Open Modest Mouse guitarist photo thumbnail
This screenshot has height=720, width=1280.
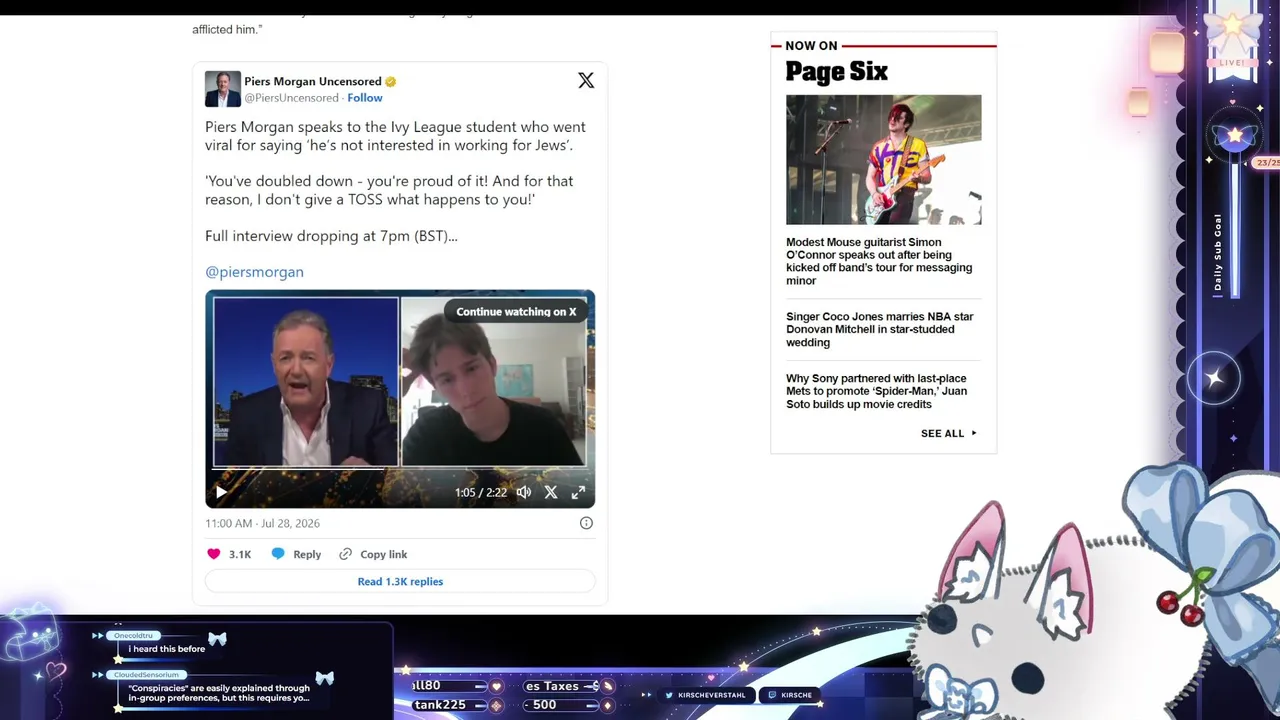click(x=884, y=160)
